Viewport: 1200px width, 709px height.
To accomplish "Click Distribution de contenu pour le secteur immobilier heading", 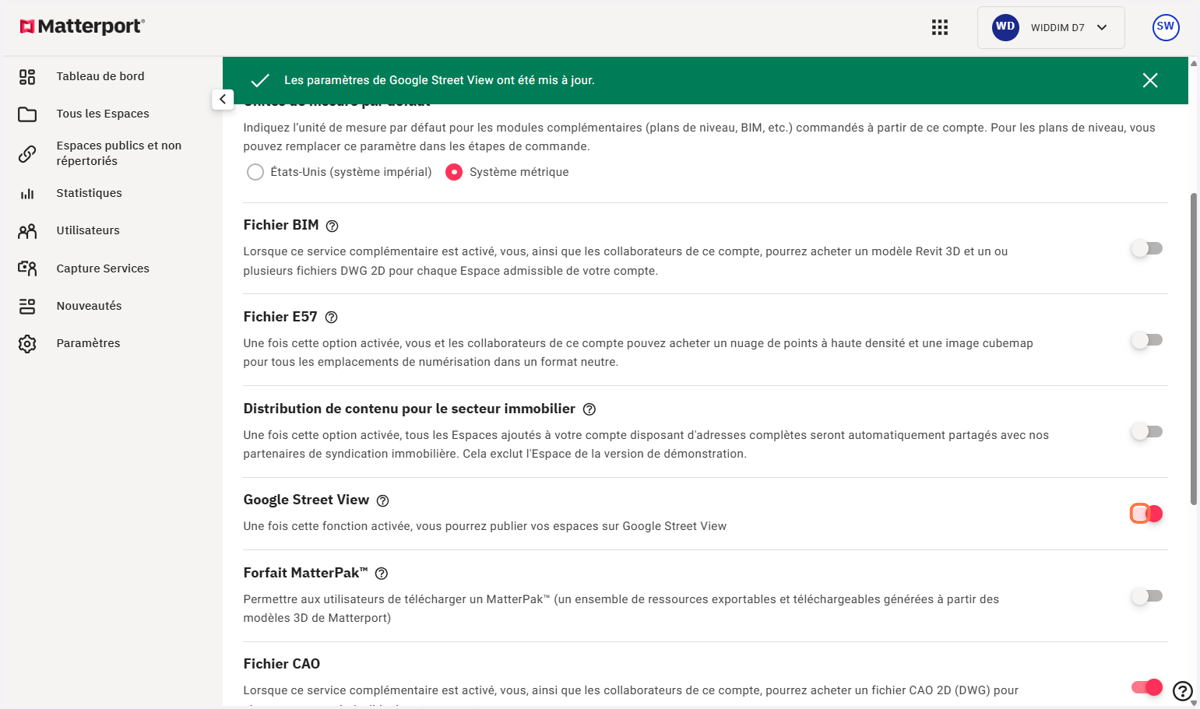I will [x=409, y=409].
